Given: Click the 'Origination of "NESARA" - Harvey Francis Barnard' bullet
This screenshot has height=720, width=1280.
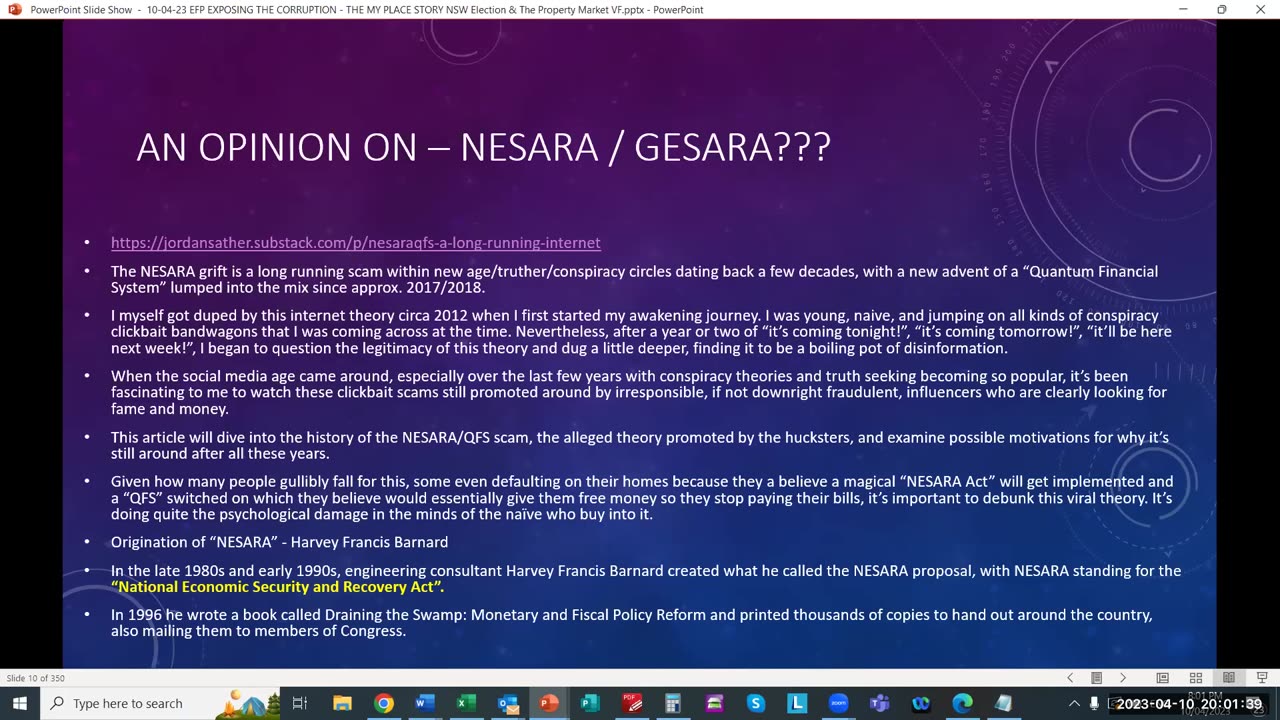Looking at the screenshot, I should pos(279,542).
